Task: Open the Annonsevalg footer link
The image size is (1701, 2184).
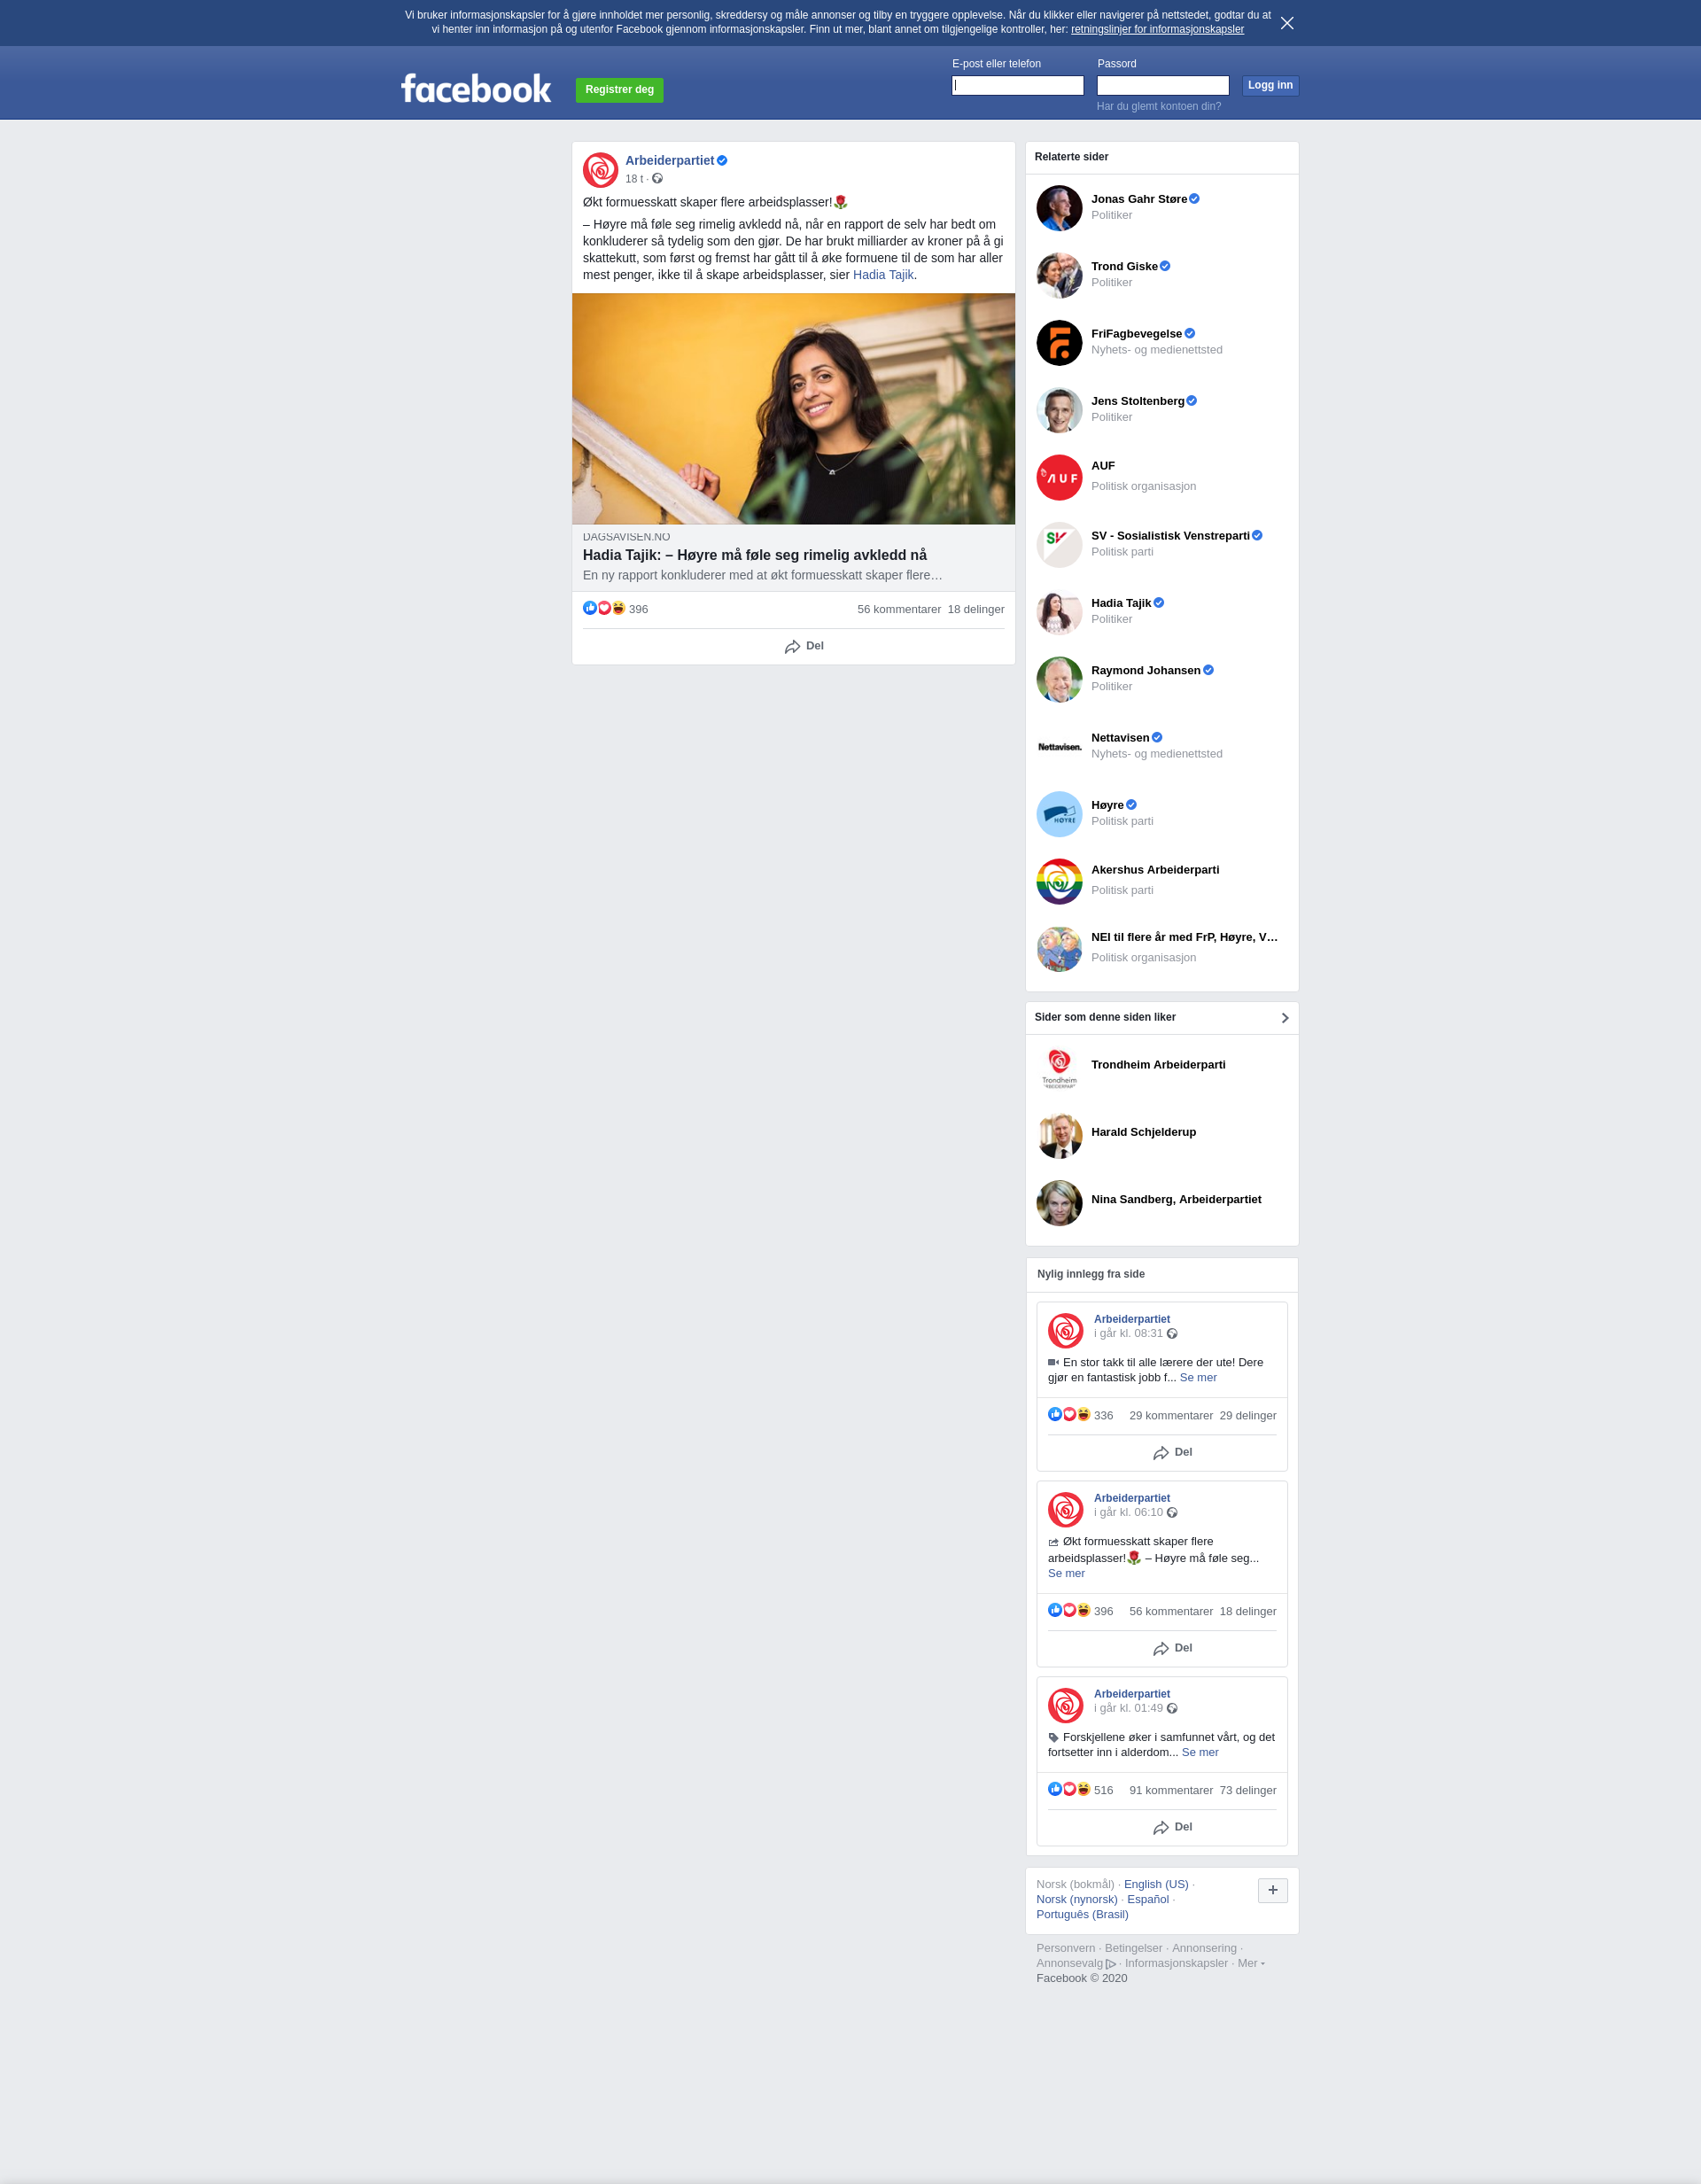Action: tap(1076, 1963)
